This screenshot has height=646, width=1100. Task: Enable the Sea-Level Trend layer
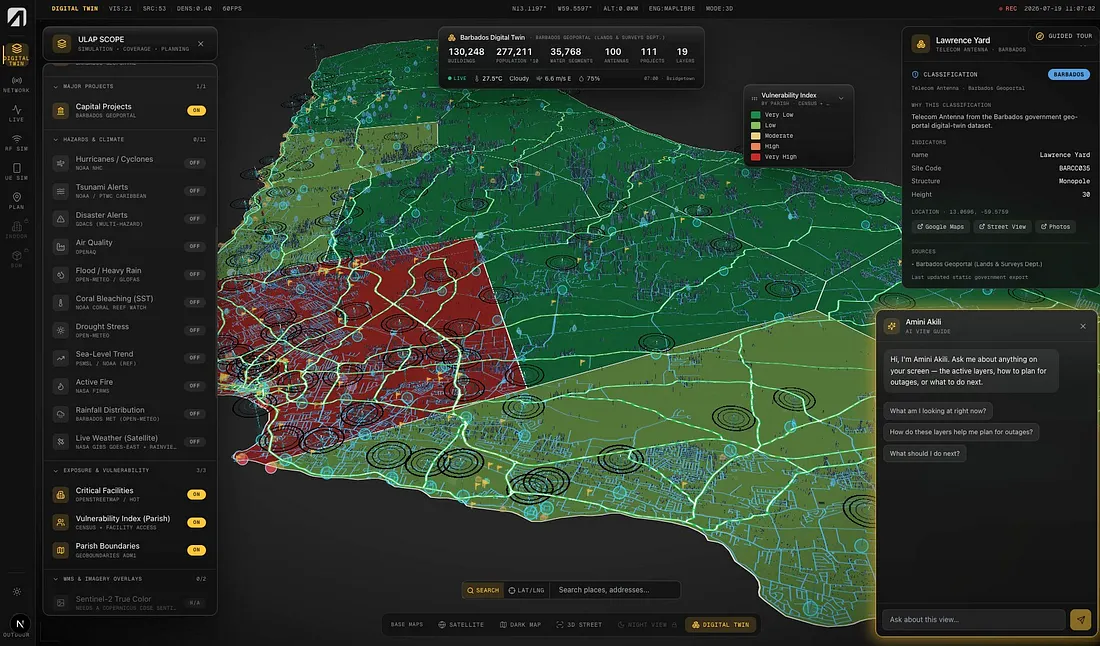(x=195, y=358)
